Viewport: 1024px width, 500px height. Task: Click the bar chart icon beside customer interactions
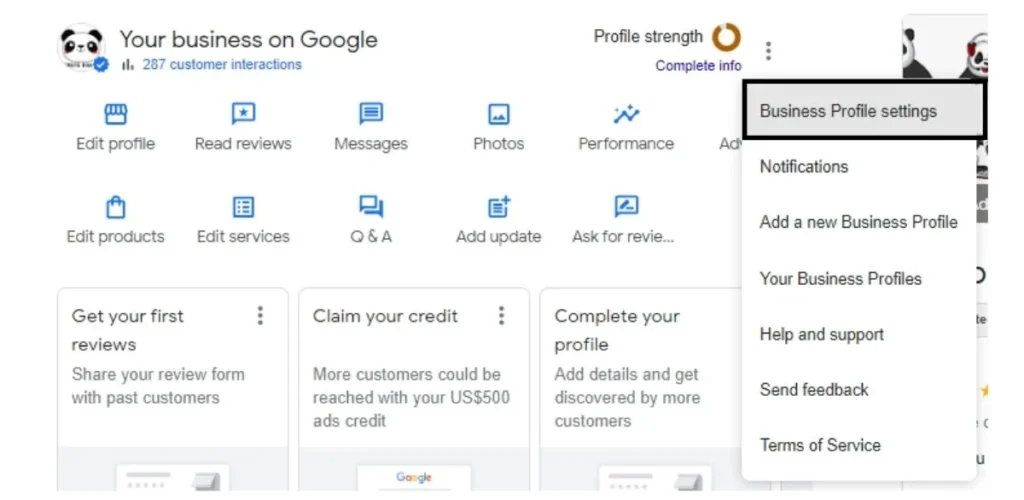coord(128,65)
